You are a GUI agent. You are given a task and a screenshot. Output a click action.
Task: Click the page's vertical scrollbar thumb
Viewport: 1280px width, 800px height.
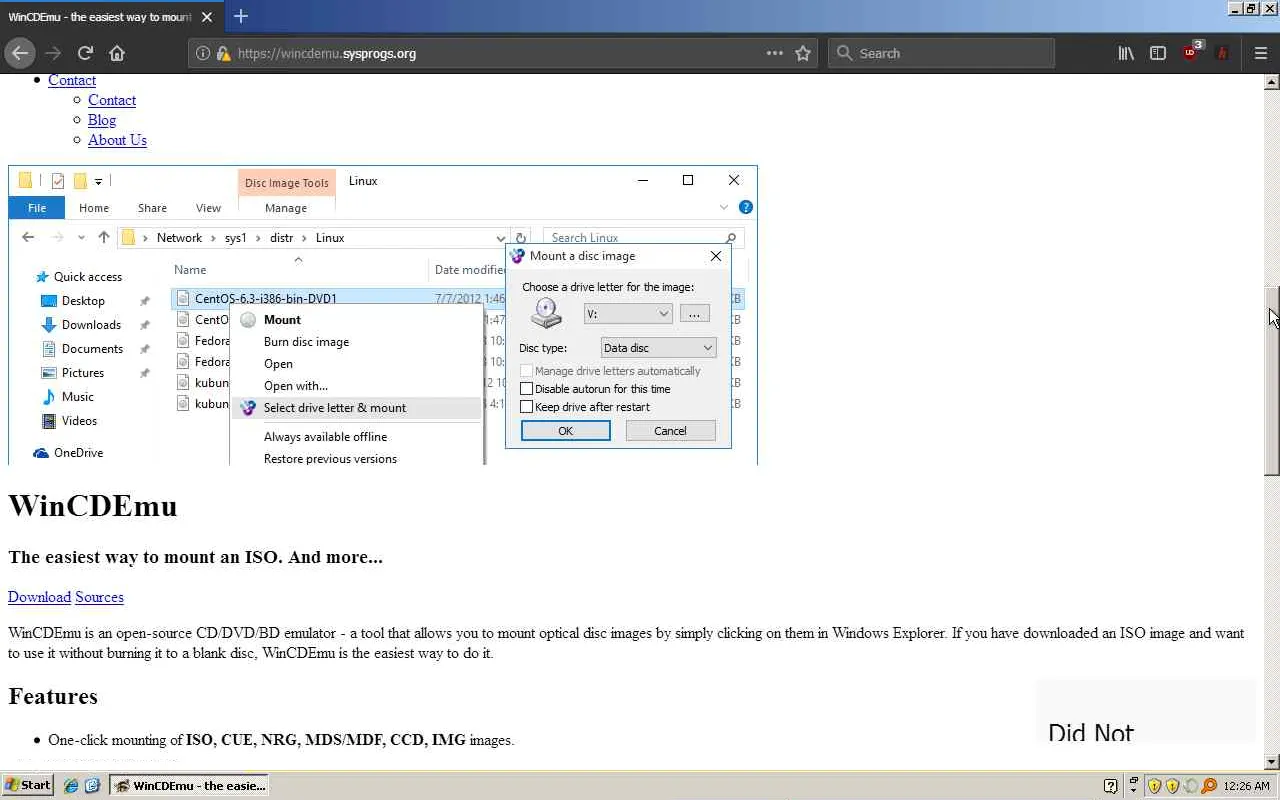pyautogui.click(x=1272, y=380)
